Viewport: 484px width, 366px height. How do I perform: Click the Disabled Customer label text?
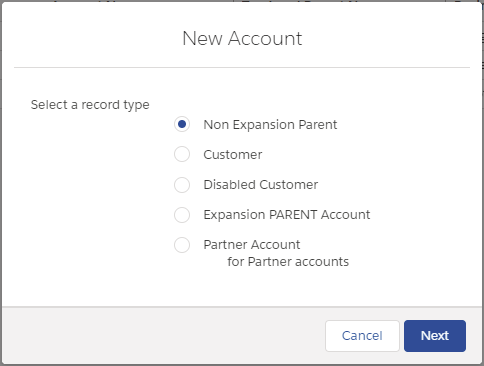pyautogui.click(x=261, y=185)
